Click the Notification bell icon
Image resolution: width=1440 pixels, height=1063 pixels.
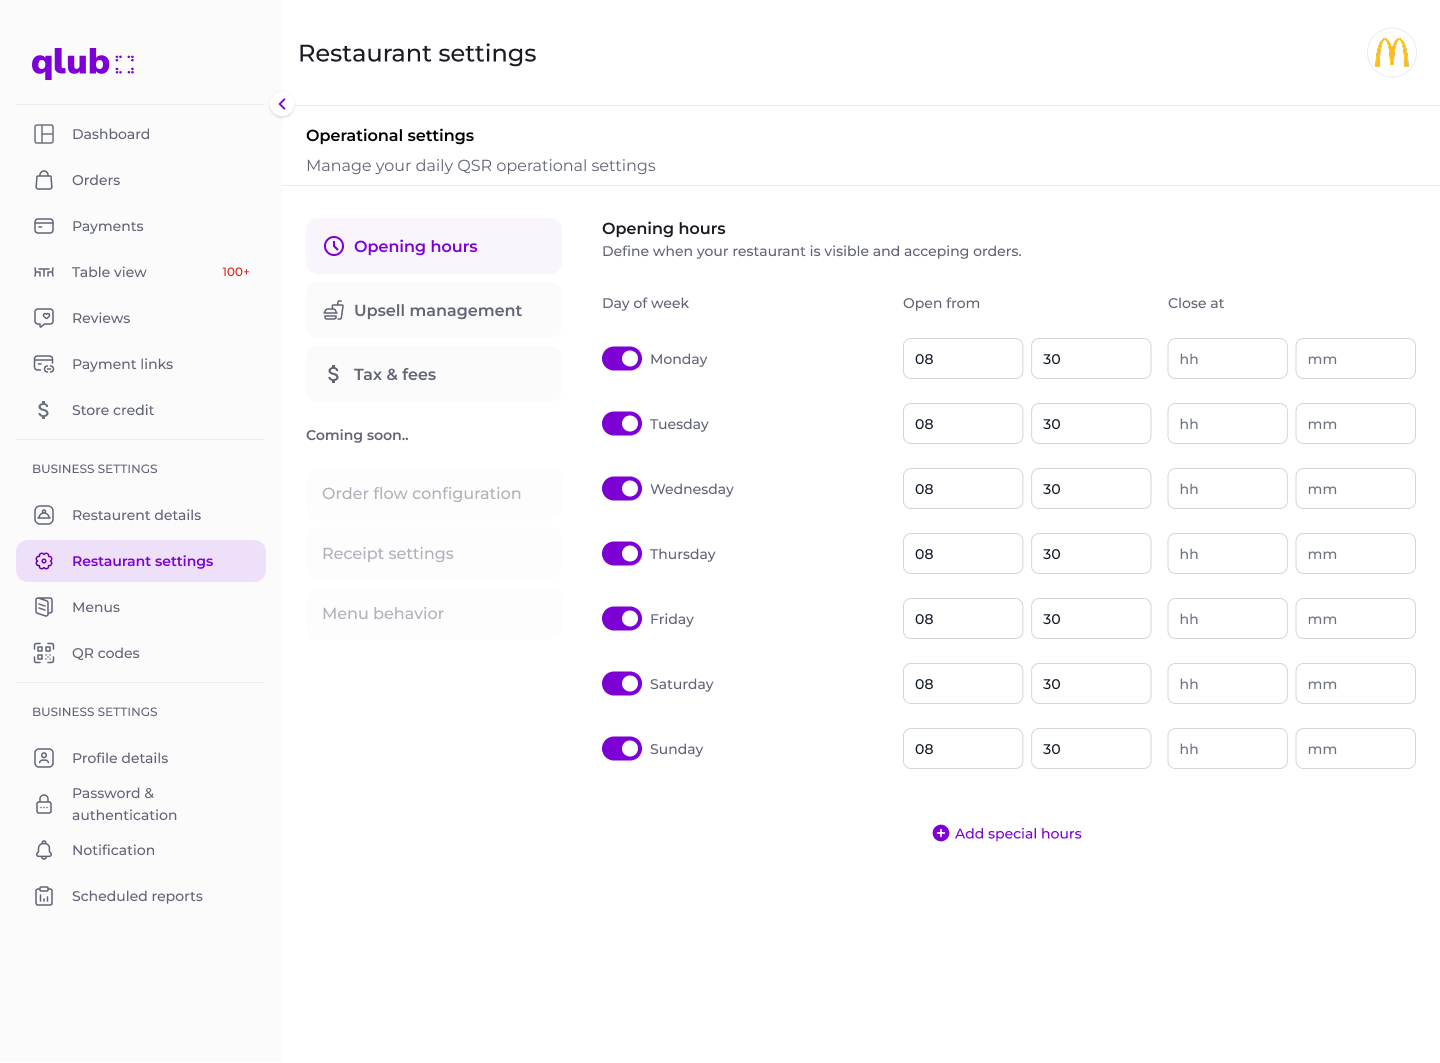[44, 850]
